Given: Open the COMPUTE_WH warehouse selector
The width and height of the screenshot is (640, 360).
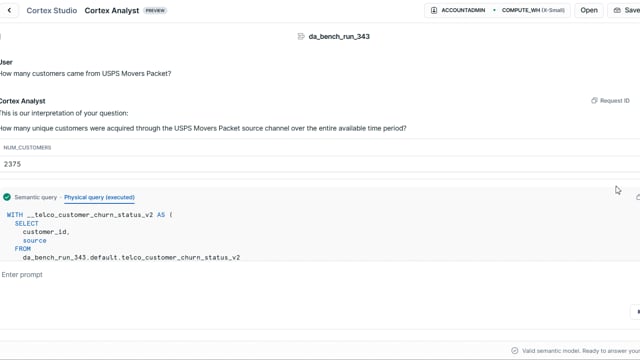Looking at the screenshot, I should (533, 10).
